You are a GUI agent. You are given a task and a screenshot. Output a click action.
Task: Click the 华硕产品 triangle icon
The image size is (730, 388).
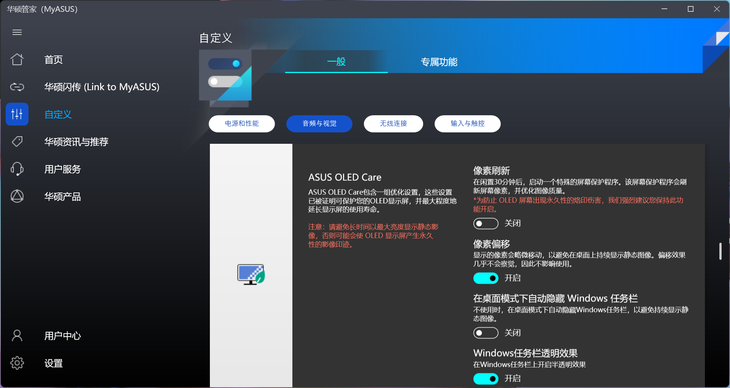[x=17, y=197]
